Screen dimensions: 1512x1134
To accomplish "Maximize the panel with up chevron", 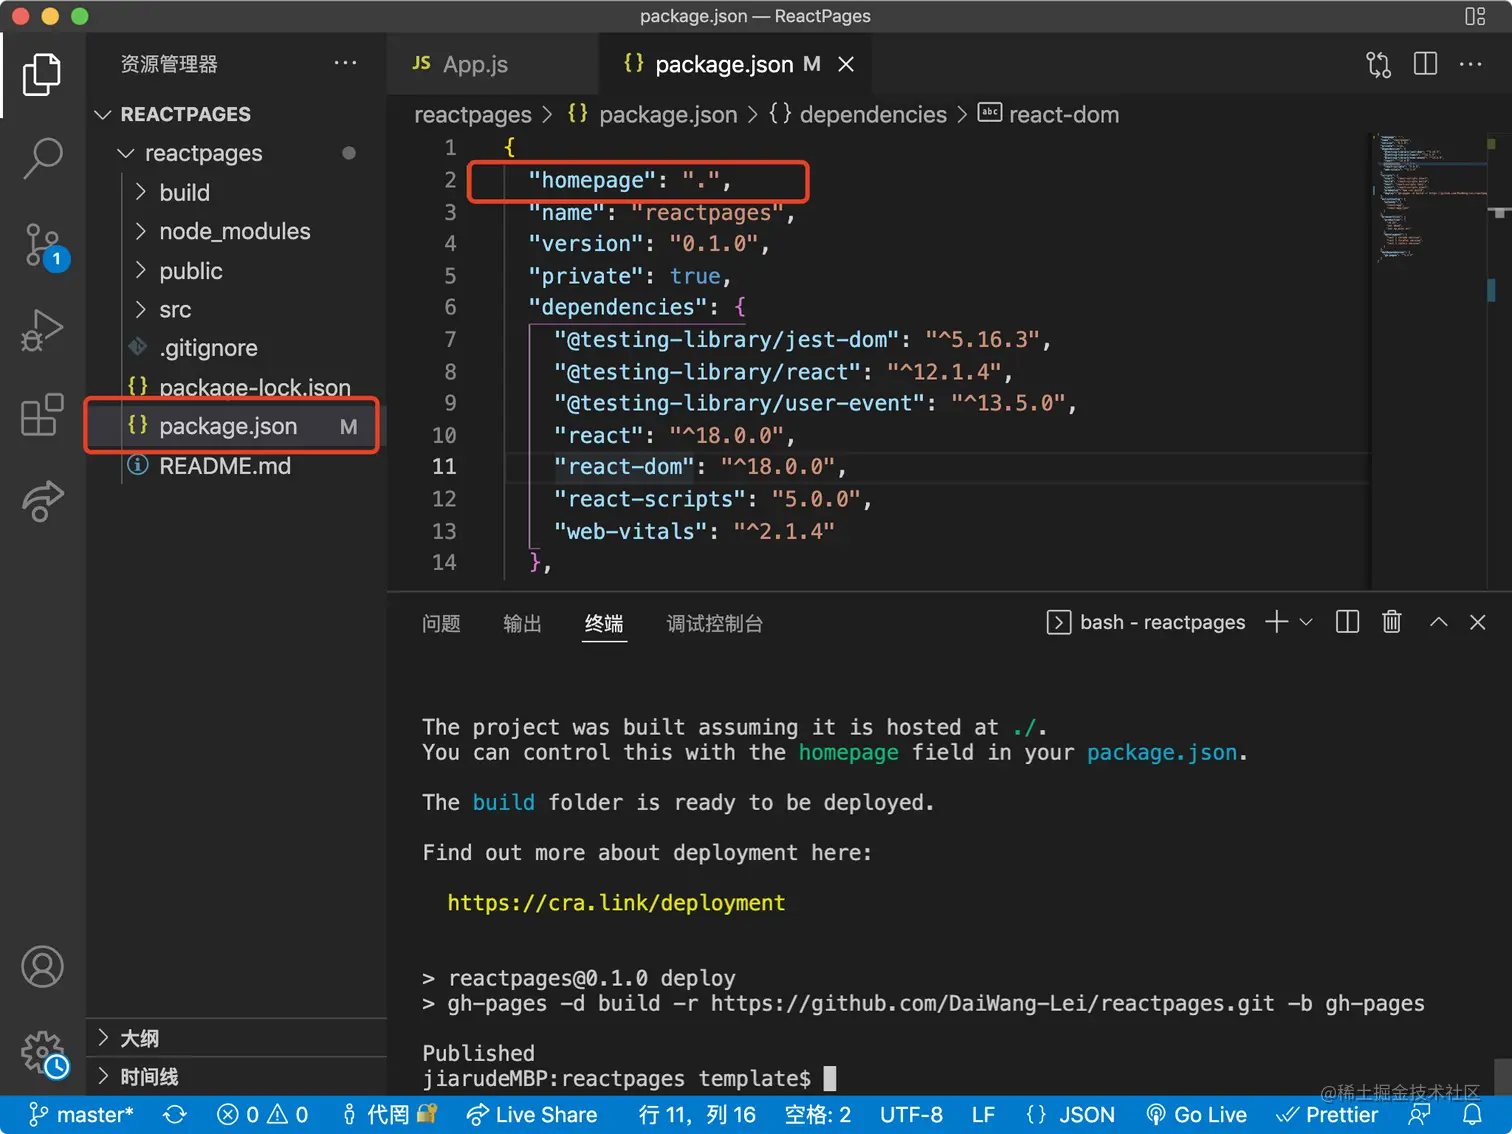I will (x=1438, y=622).
